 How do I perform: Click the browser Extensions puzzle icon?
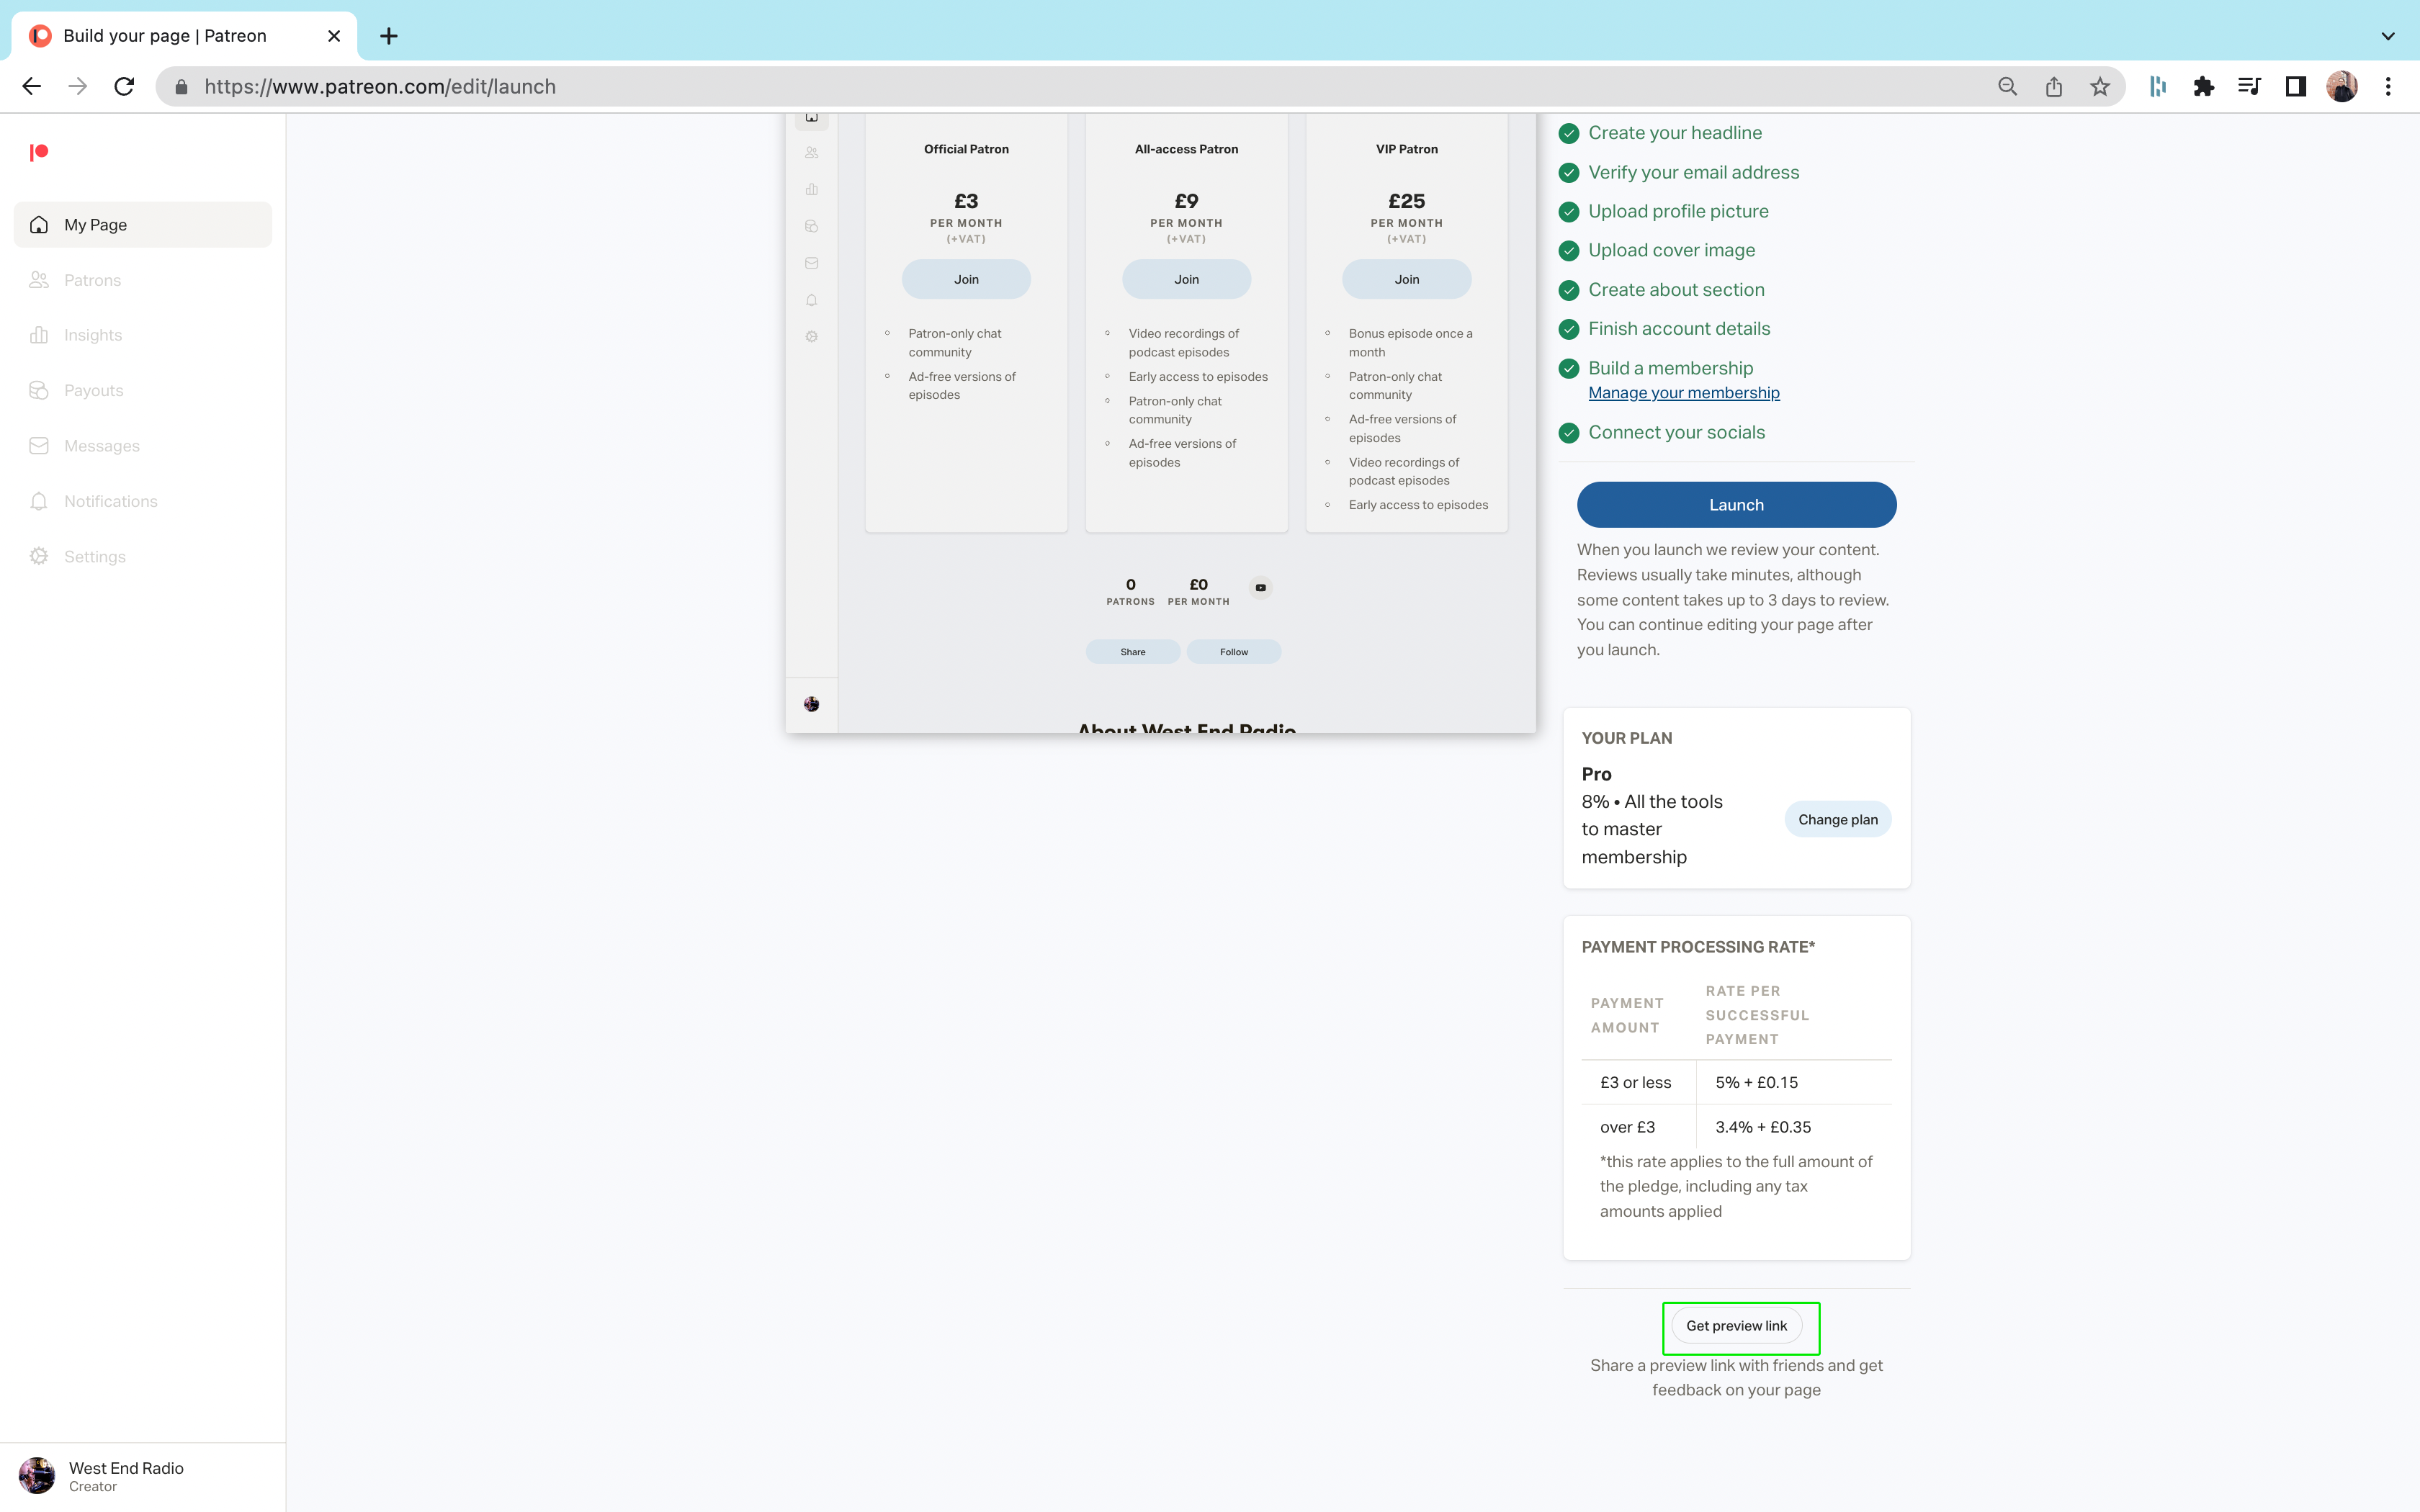click(2203, 87)
